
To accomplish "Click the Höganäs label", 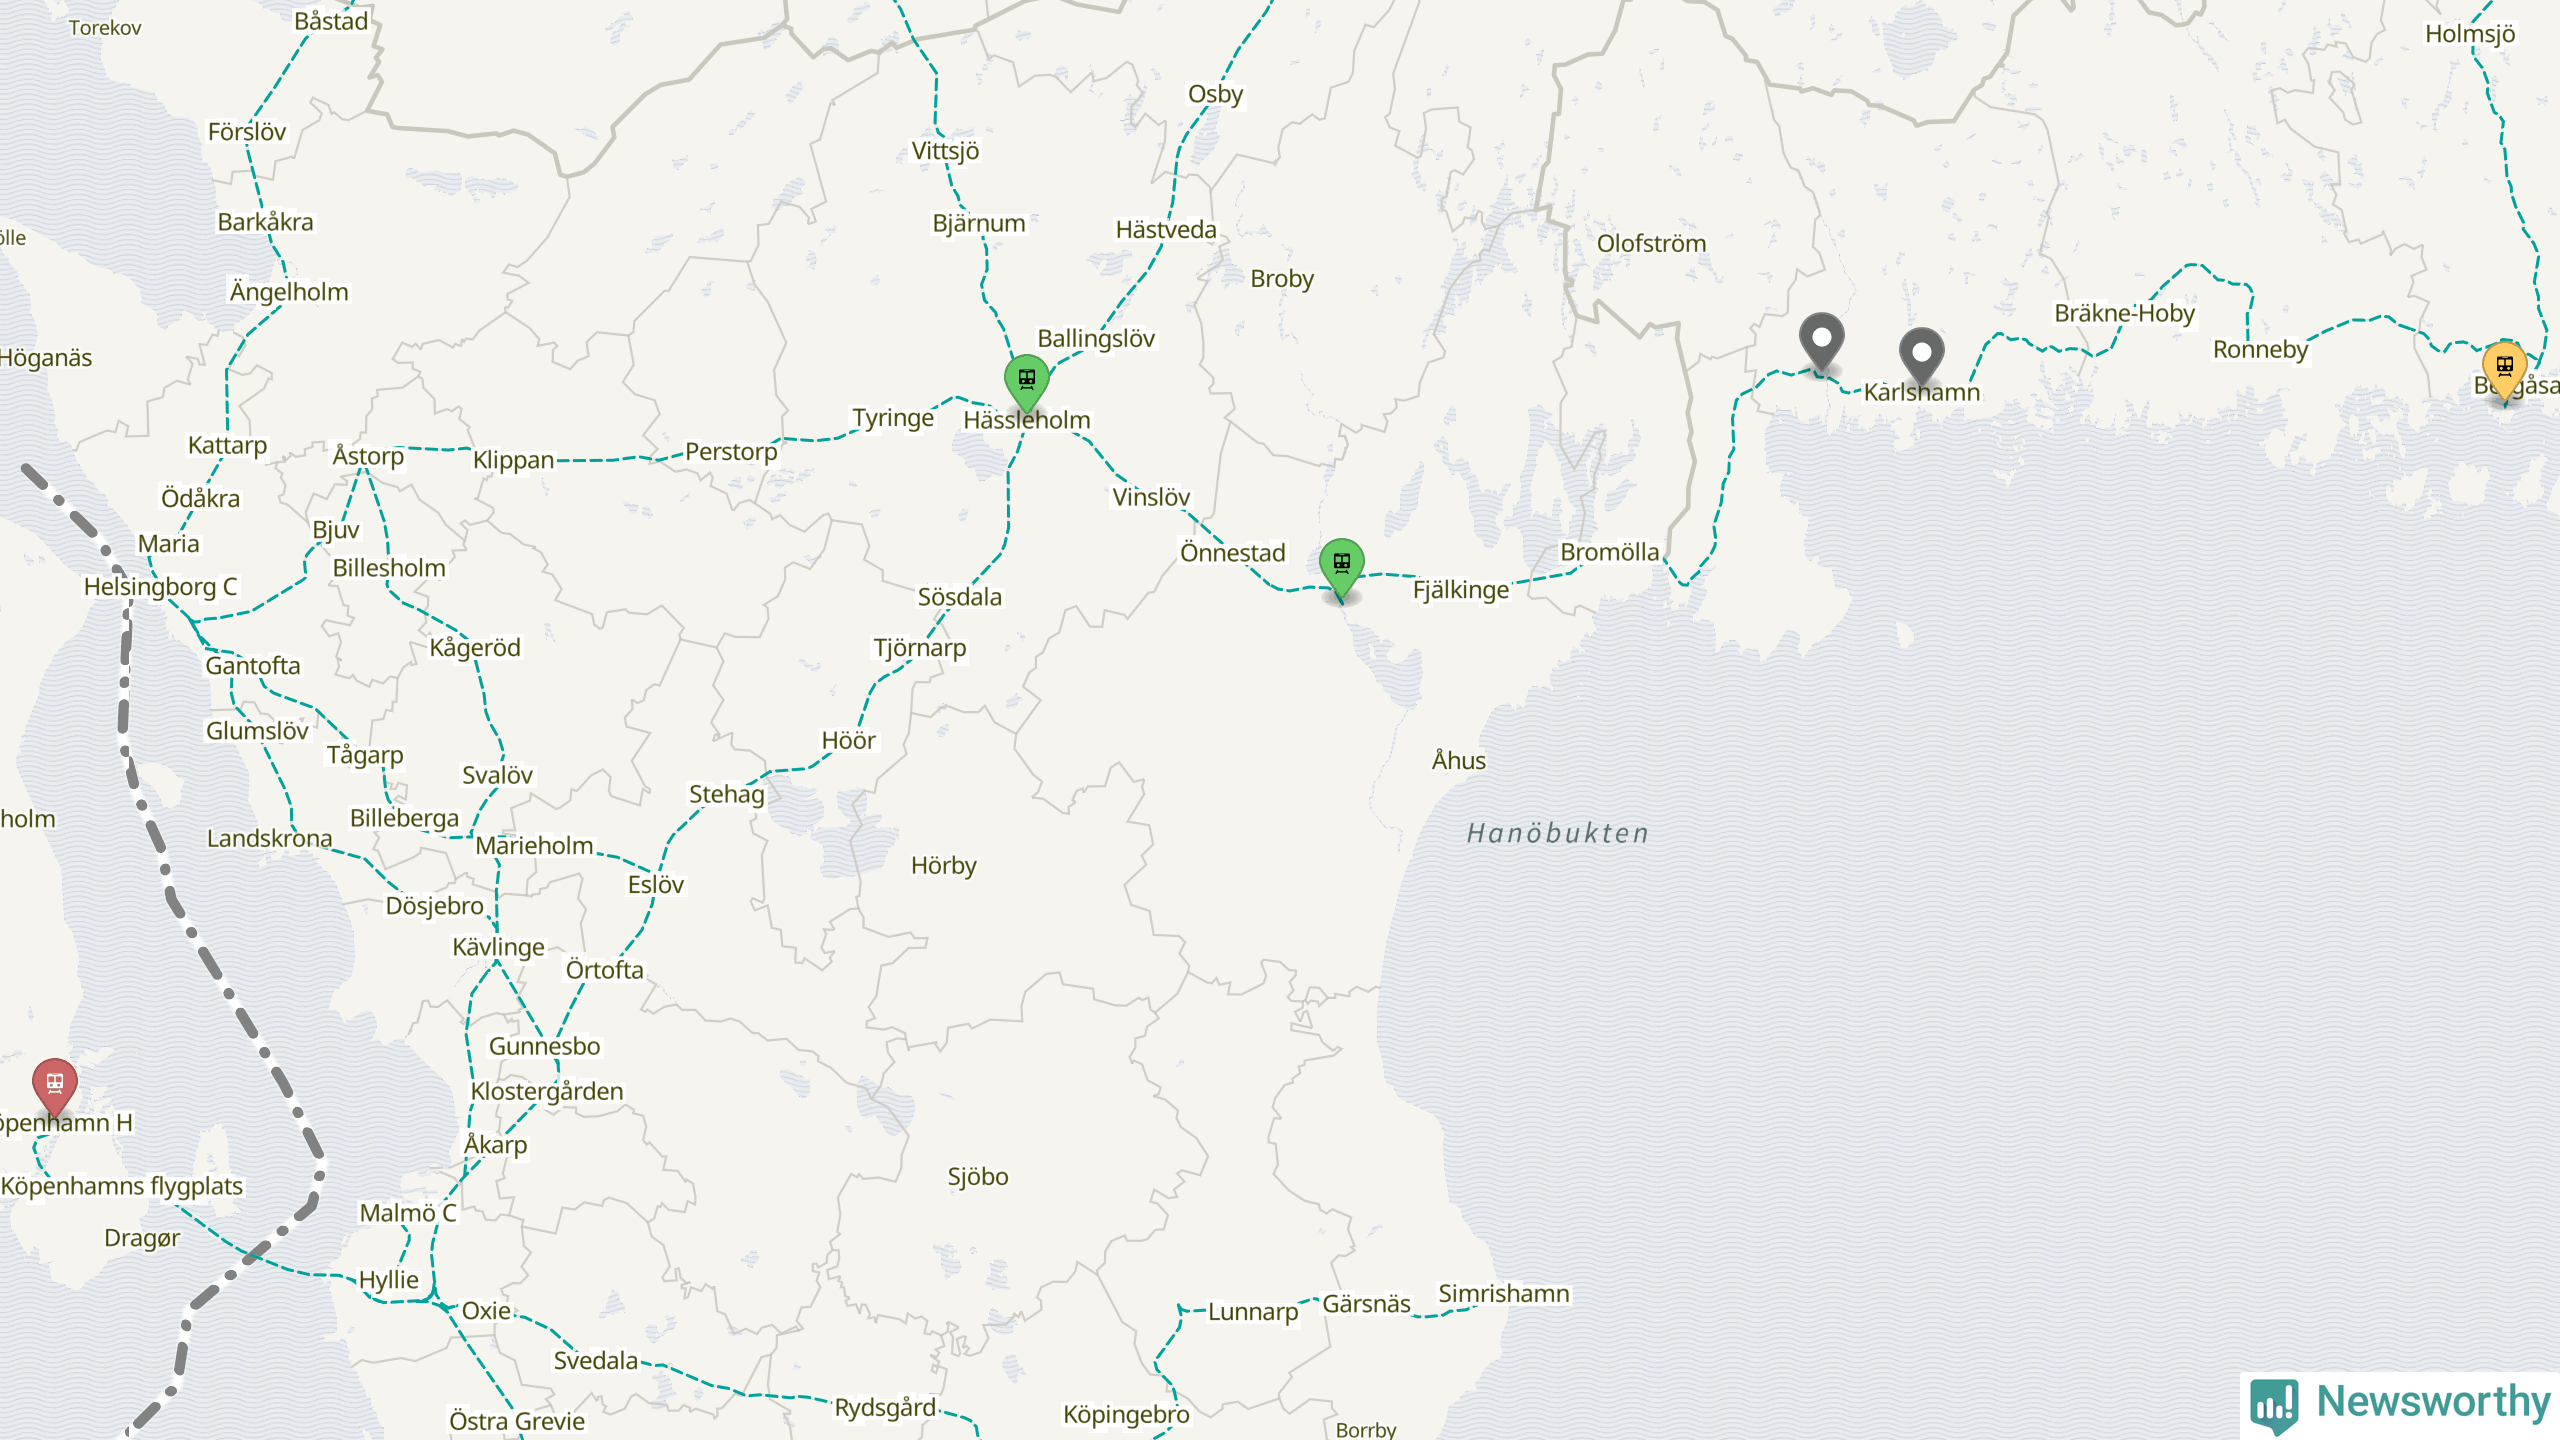I will click(x=45, y=359).
